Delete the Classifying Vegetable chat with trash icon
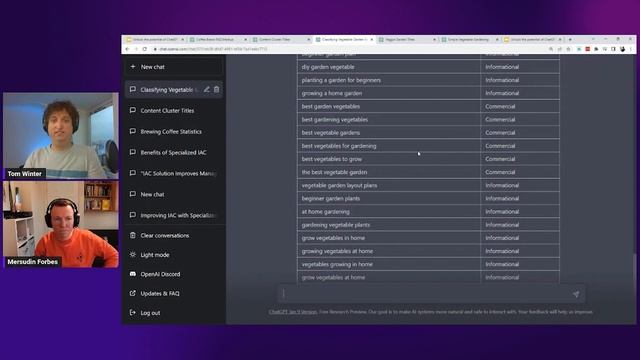 tap(216, 89)
